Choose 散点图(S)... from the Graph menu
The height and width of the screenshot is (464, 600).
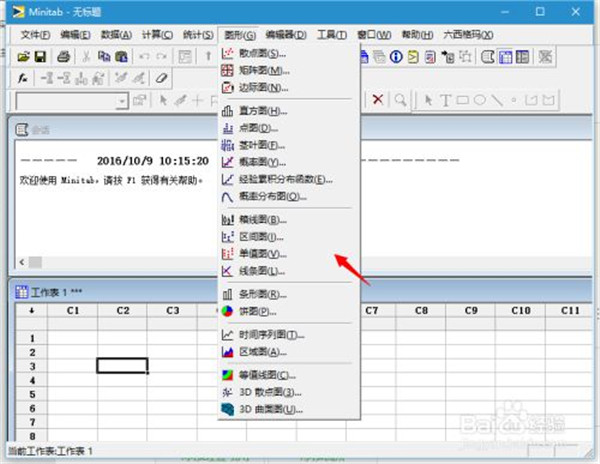tap(289, 53)
